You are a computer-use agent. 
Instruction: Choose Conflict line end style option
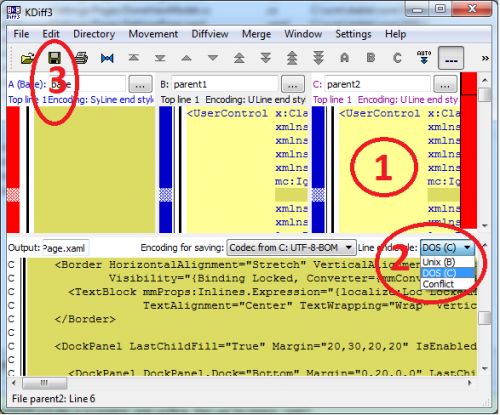[447, 284]
